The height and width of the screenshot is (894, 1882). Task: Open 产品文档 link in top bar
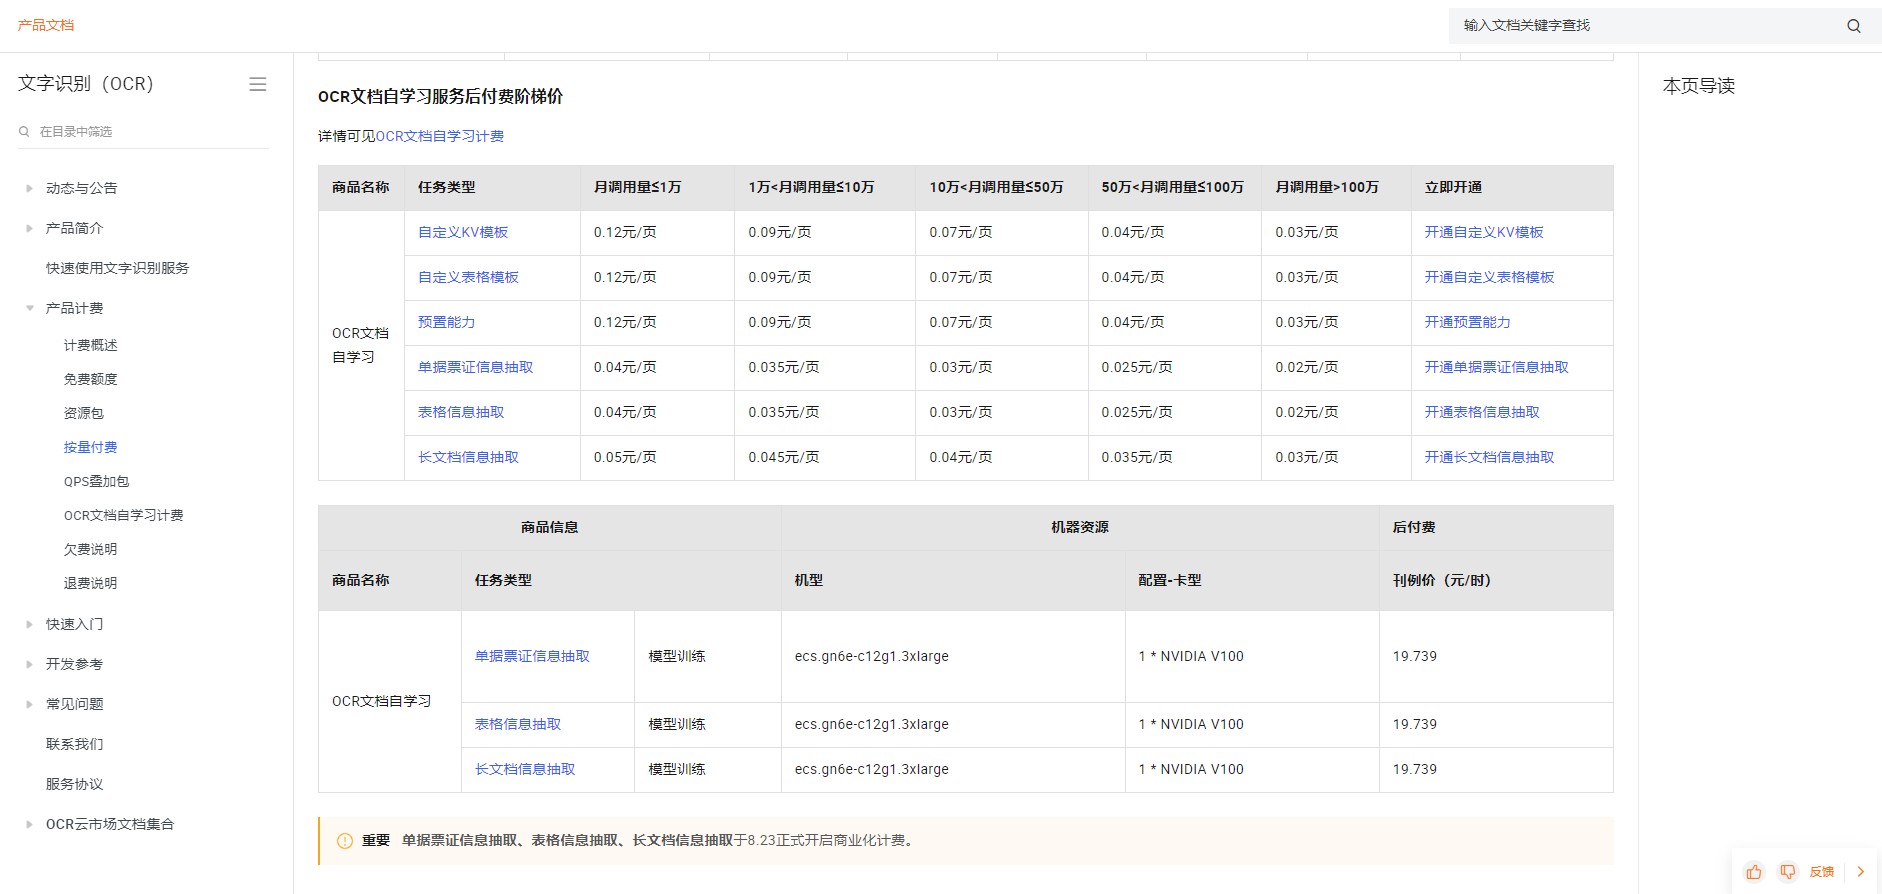(46, 25)
